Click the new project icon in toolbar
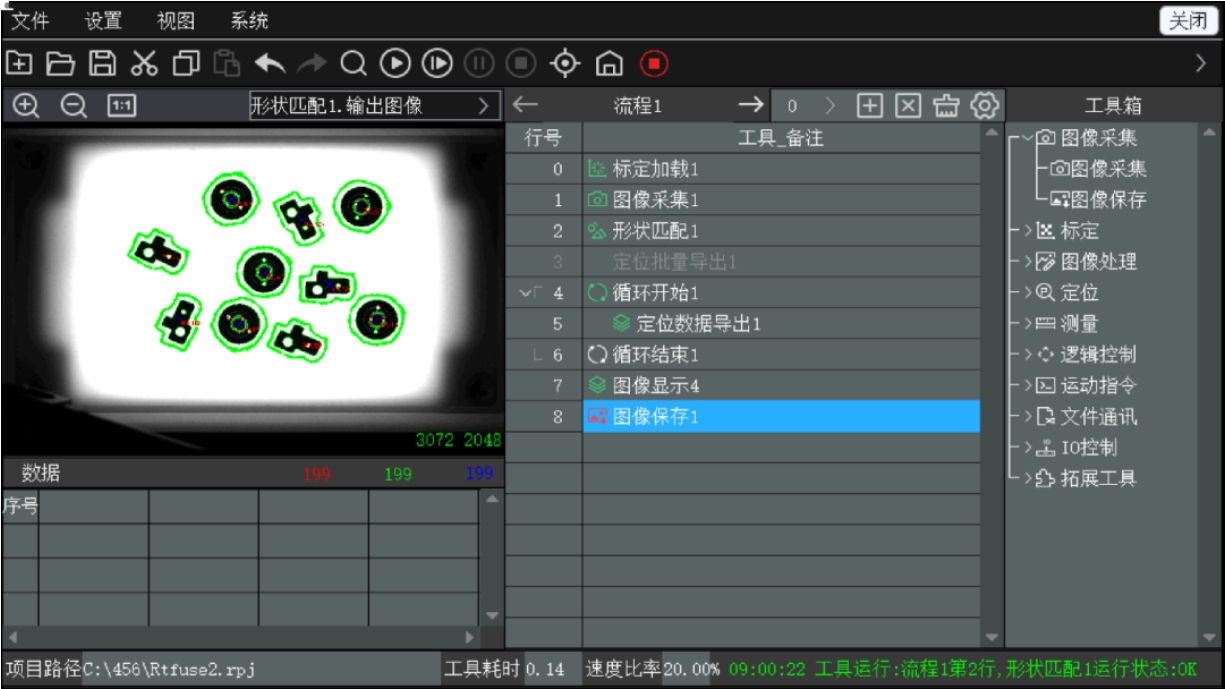Image resolution: width=1225 pixels, height=689 pixels. [18, 63]
